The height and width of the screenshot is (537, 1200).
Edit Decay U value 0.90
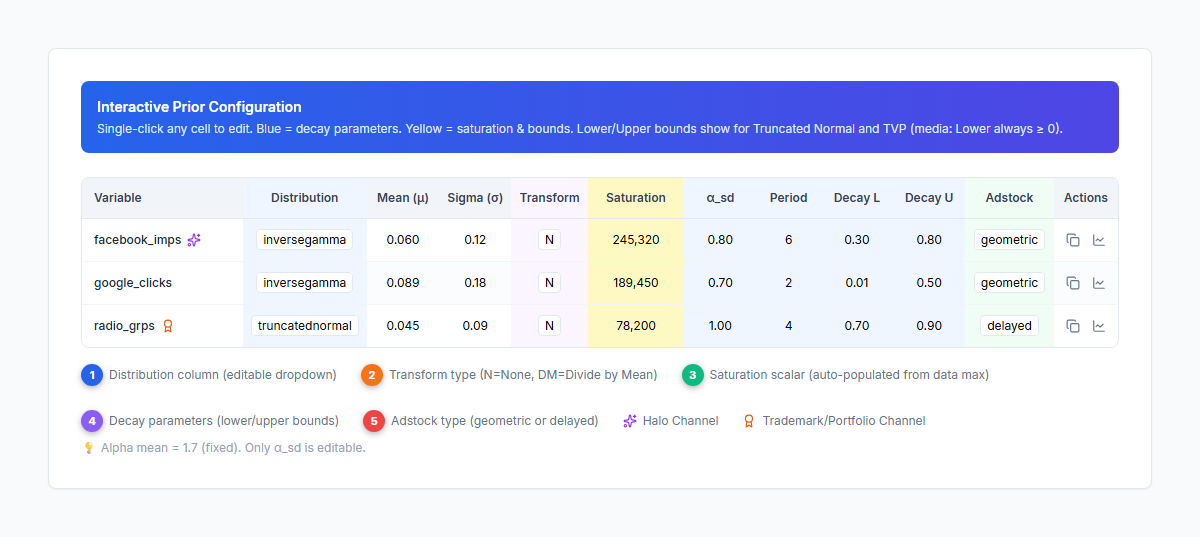click(x=929, y=326)
